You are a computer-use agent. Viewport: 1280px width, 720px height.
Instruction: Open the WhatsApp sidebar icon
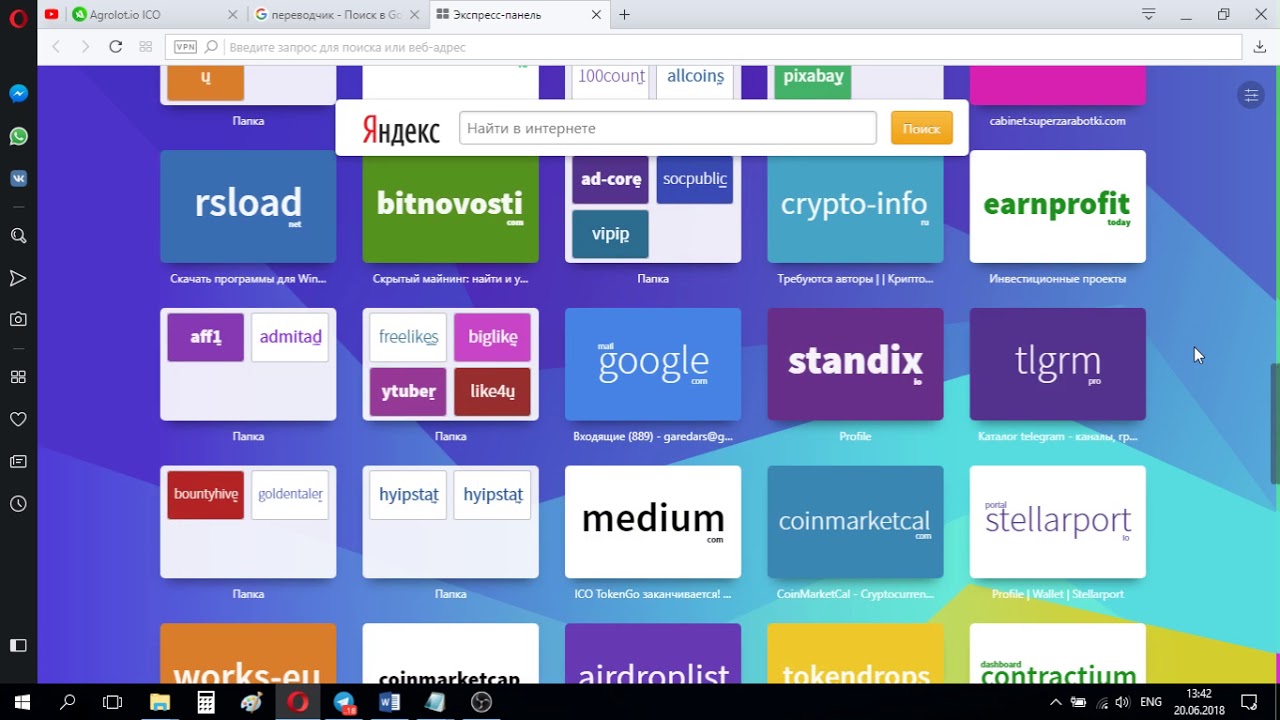pyautogui.click(x=18, y=136)
